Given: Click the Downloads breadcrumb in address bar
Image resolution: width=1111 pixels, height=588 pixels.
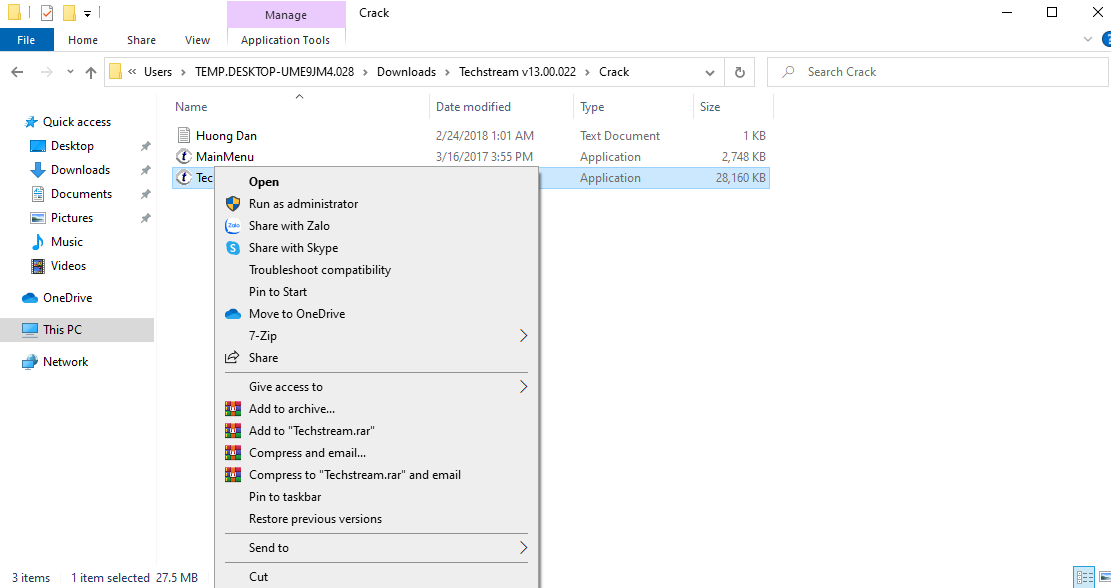Looking at the screenshot, I should [406, 72].
